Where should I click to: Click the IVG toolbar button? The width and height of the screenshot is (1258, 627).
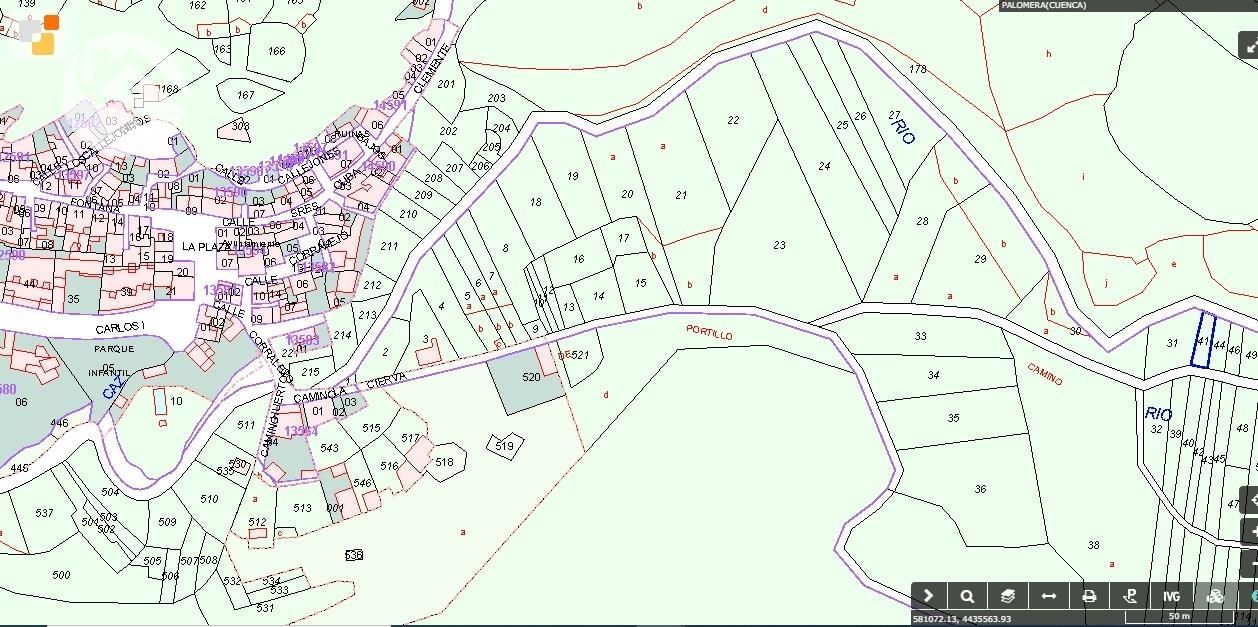click(1171, 596)
